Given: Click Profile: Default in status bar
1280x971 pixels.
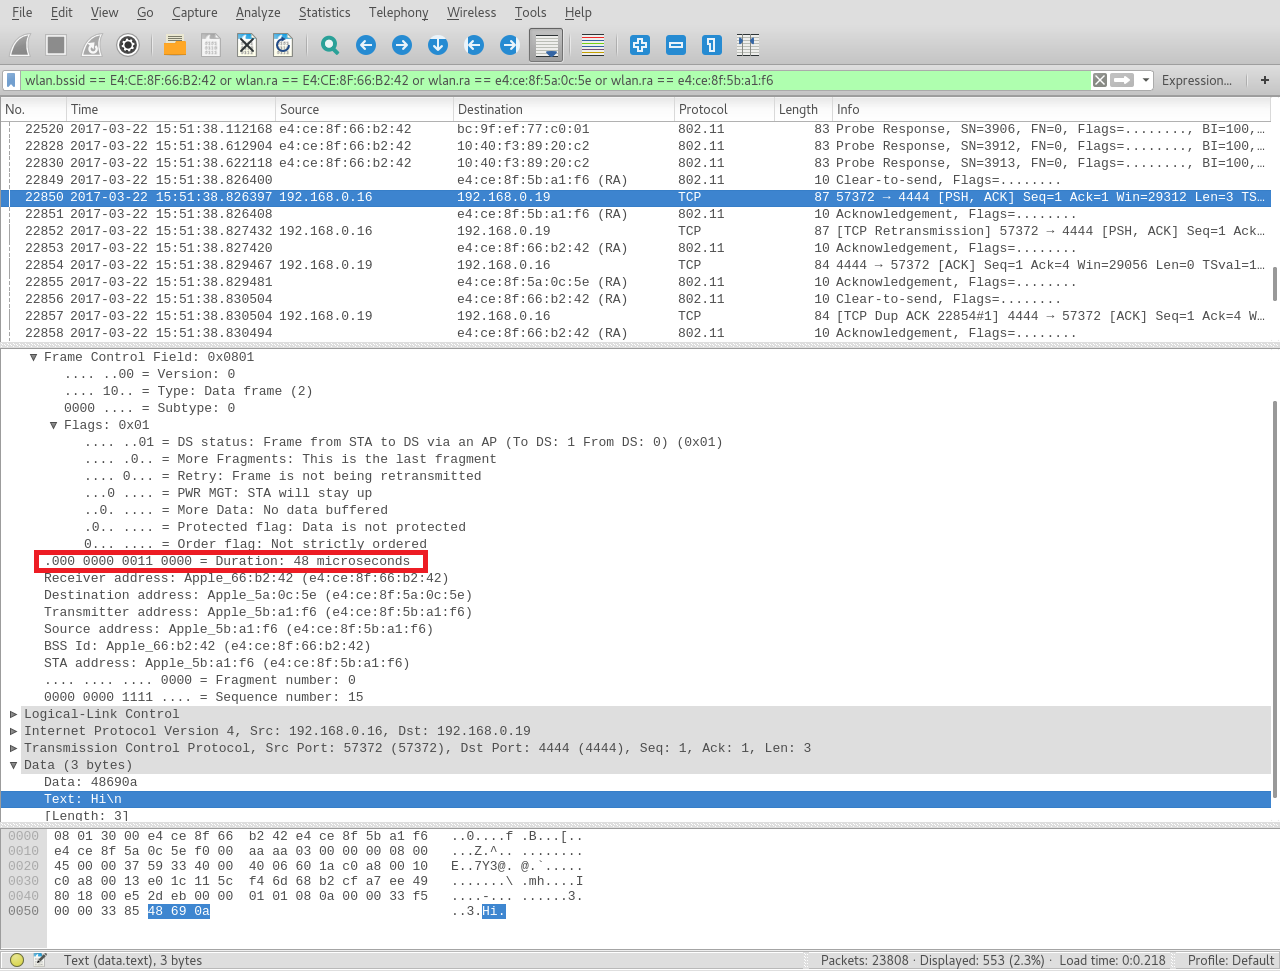Looking at the screenshot, I should pyautogui.click(x=1230, y=960).
